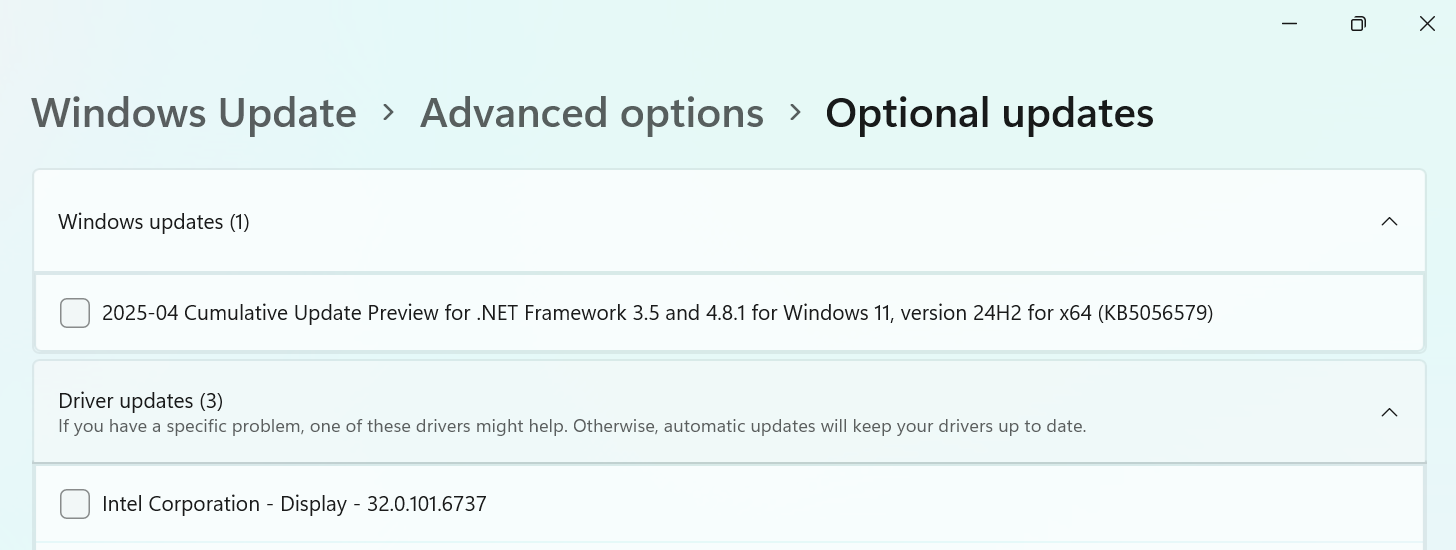Check the 2025-04 Cumulative Update Preview checkbox
This screenshot has height=550, width=1456.
click(x=75, y=313)
